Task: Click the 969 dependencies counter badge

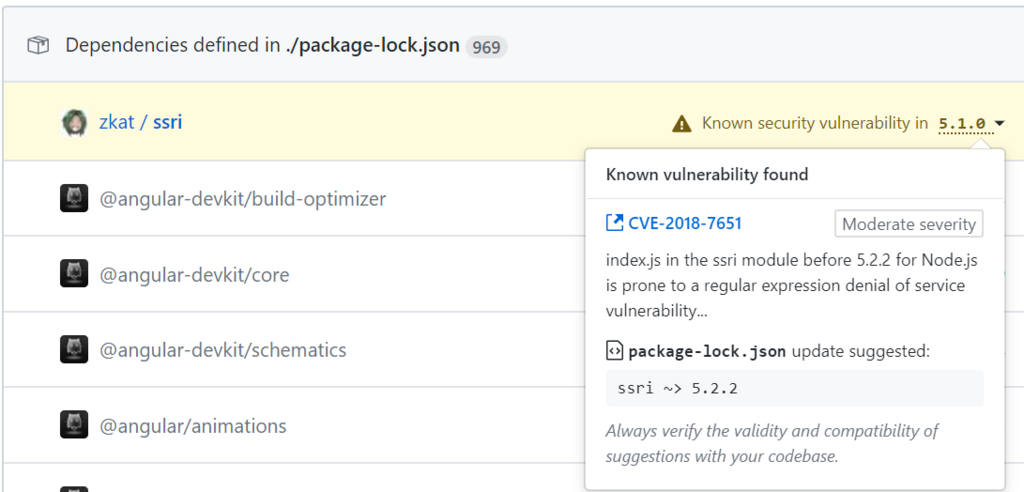Action: coord(486,46)
